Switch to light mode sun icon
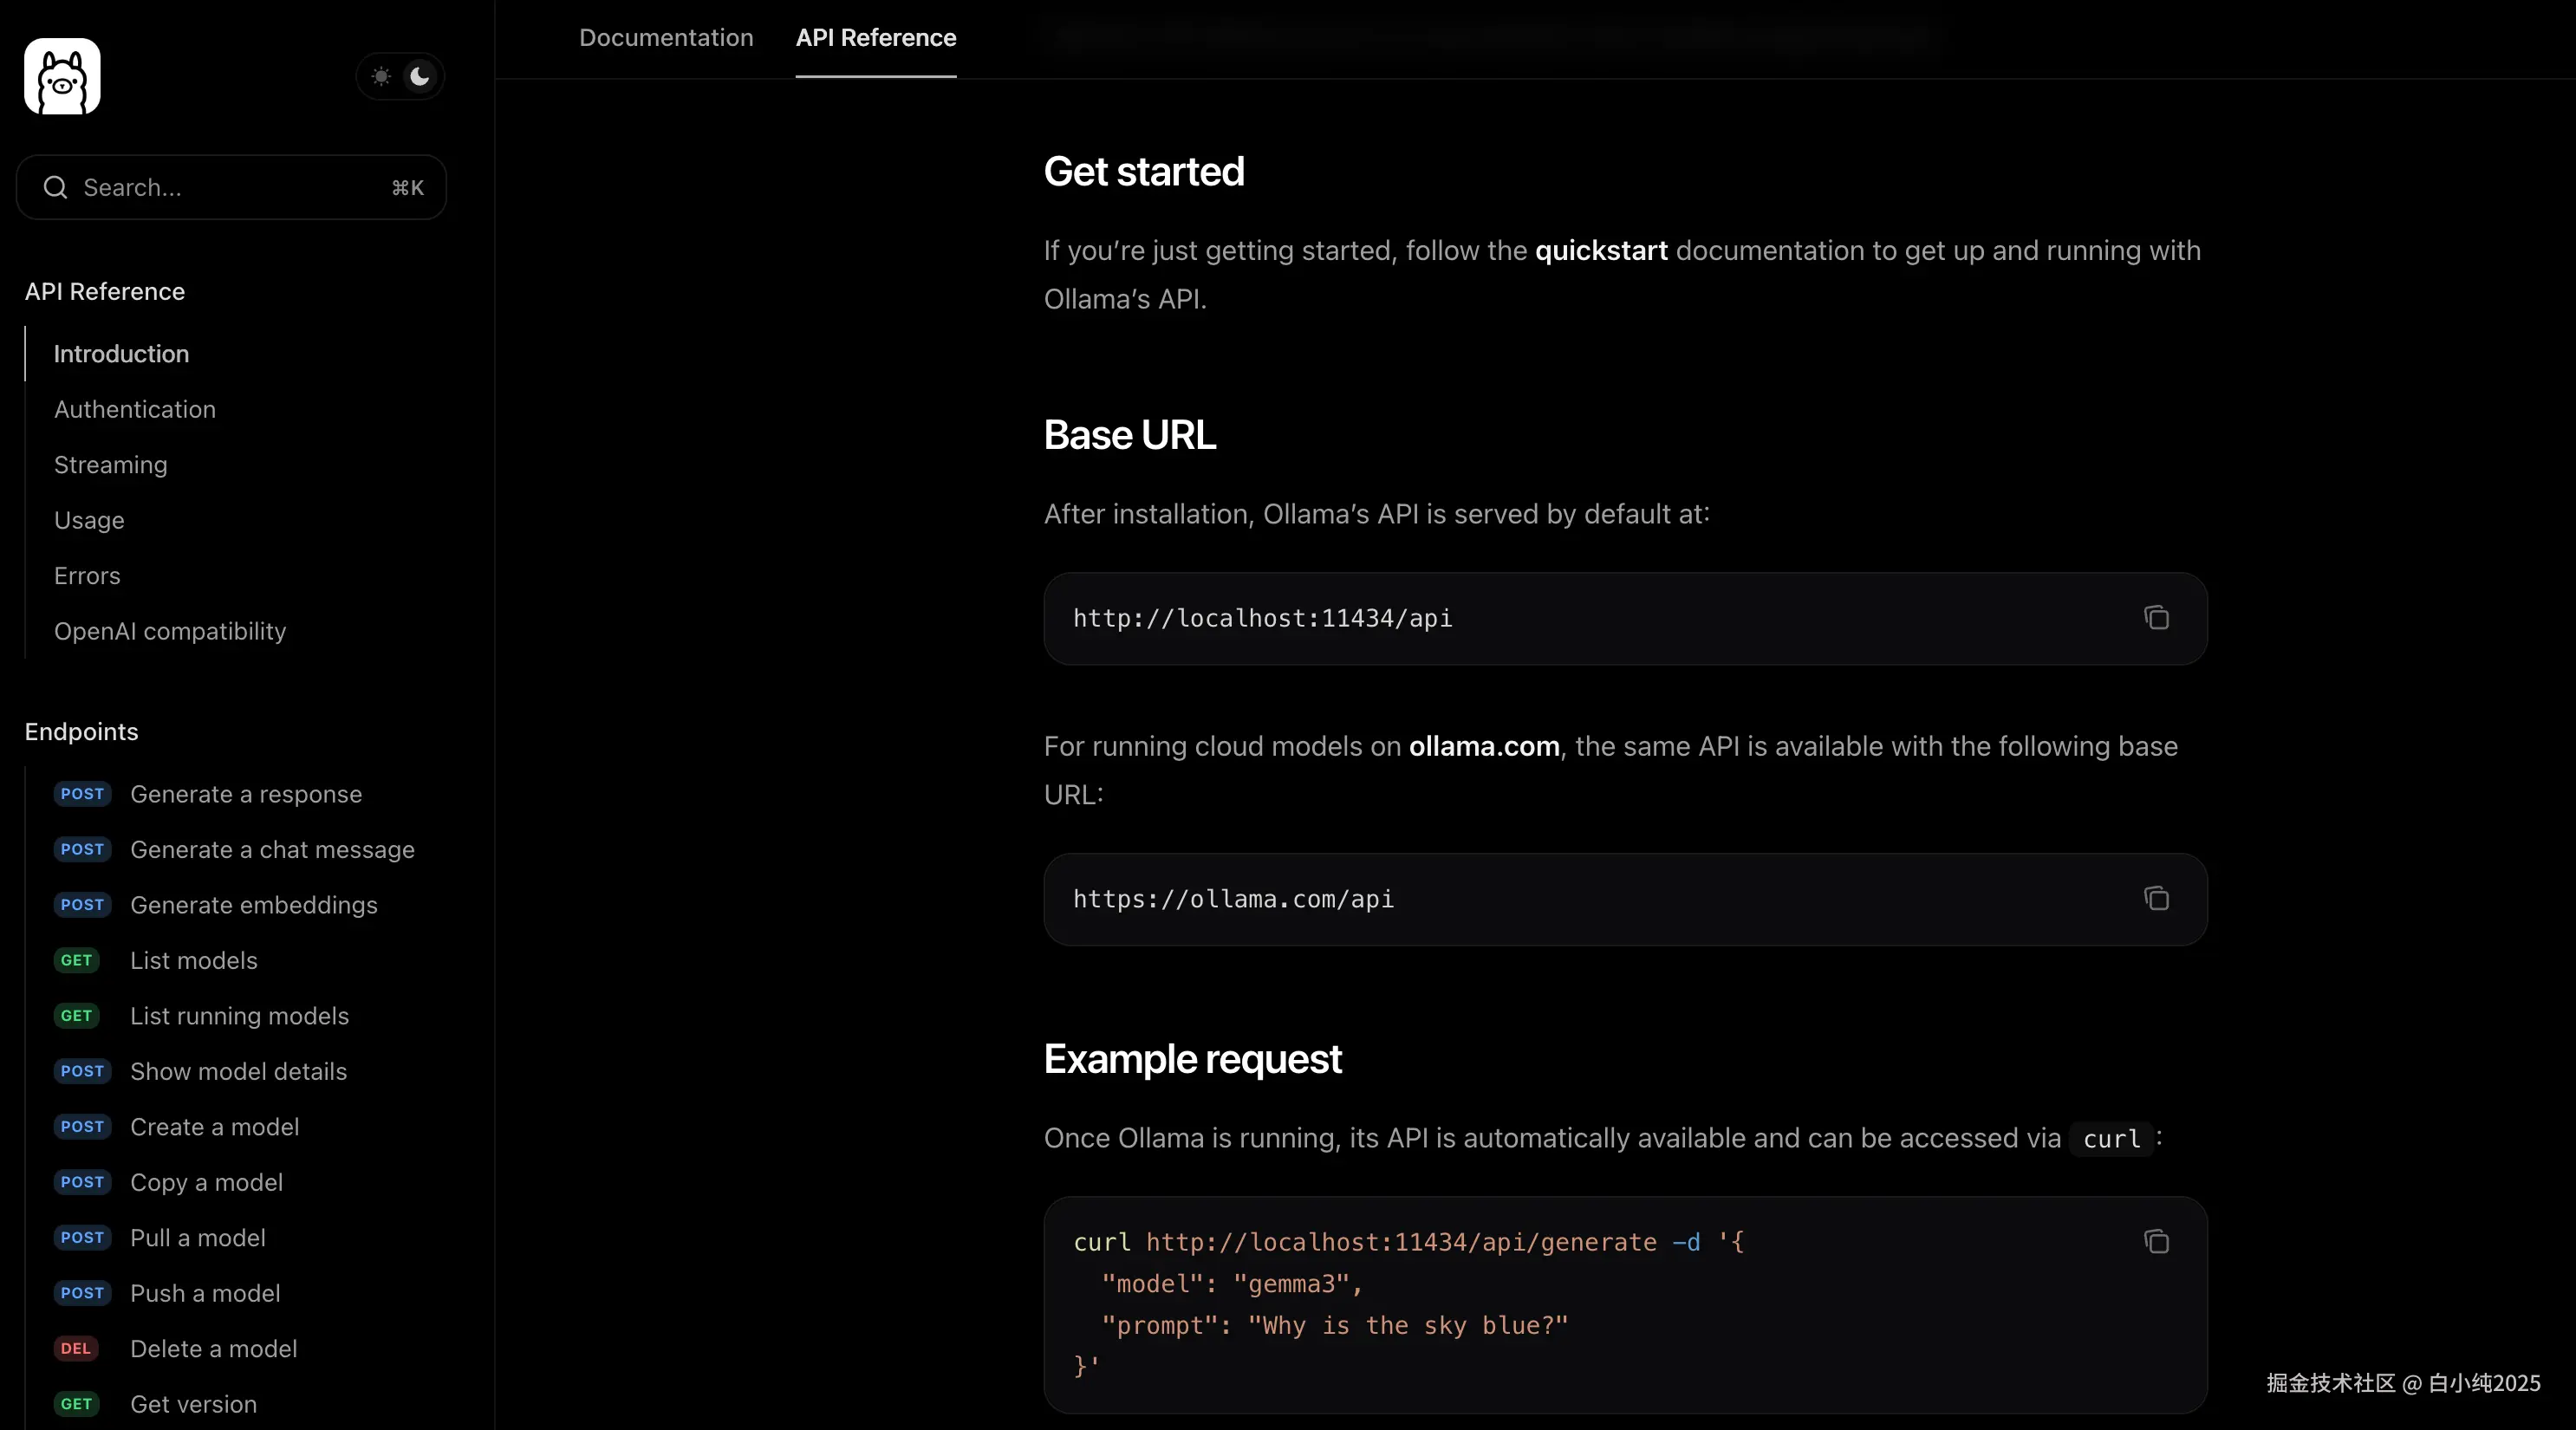The image size is (2576, 1430). tap(381, 76)
